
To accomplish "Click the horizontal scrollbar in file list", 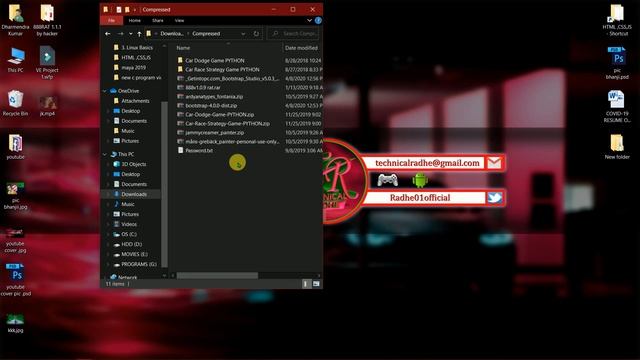I will point(217,276).
